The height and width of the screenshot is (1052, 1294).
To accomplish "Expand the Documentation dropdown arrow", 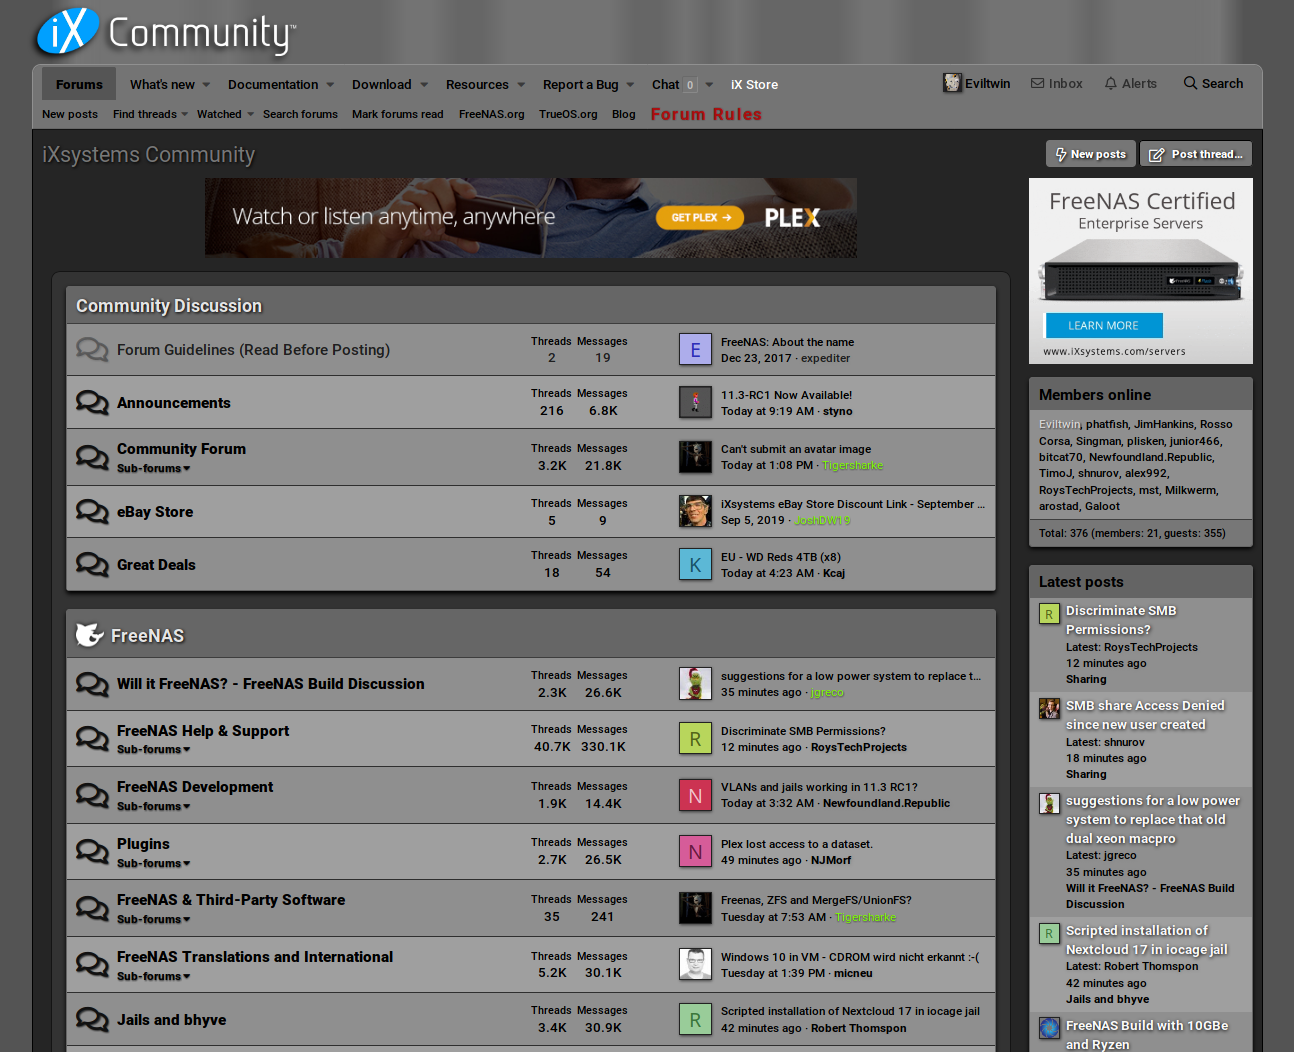I will pyautogui.click(x=330, y=85).
